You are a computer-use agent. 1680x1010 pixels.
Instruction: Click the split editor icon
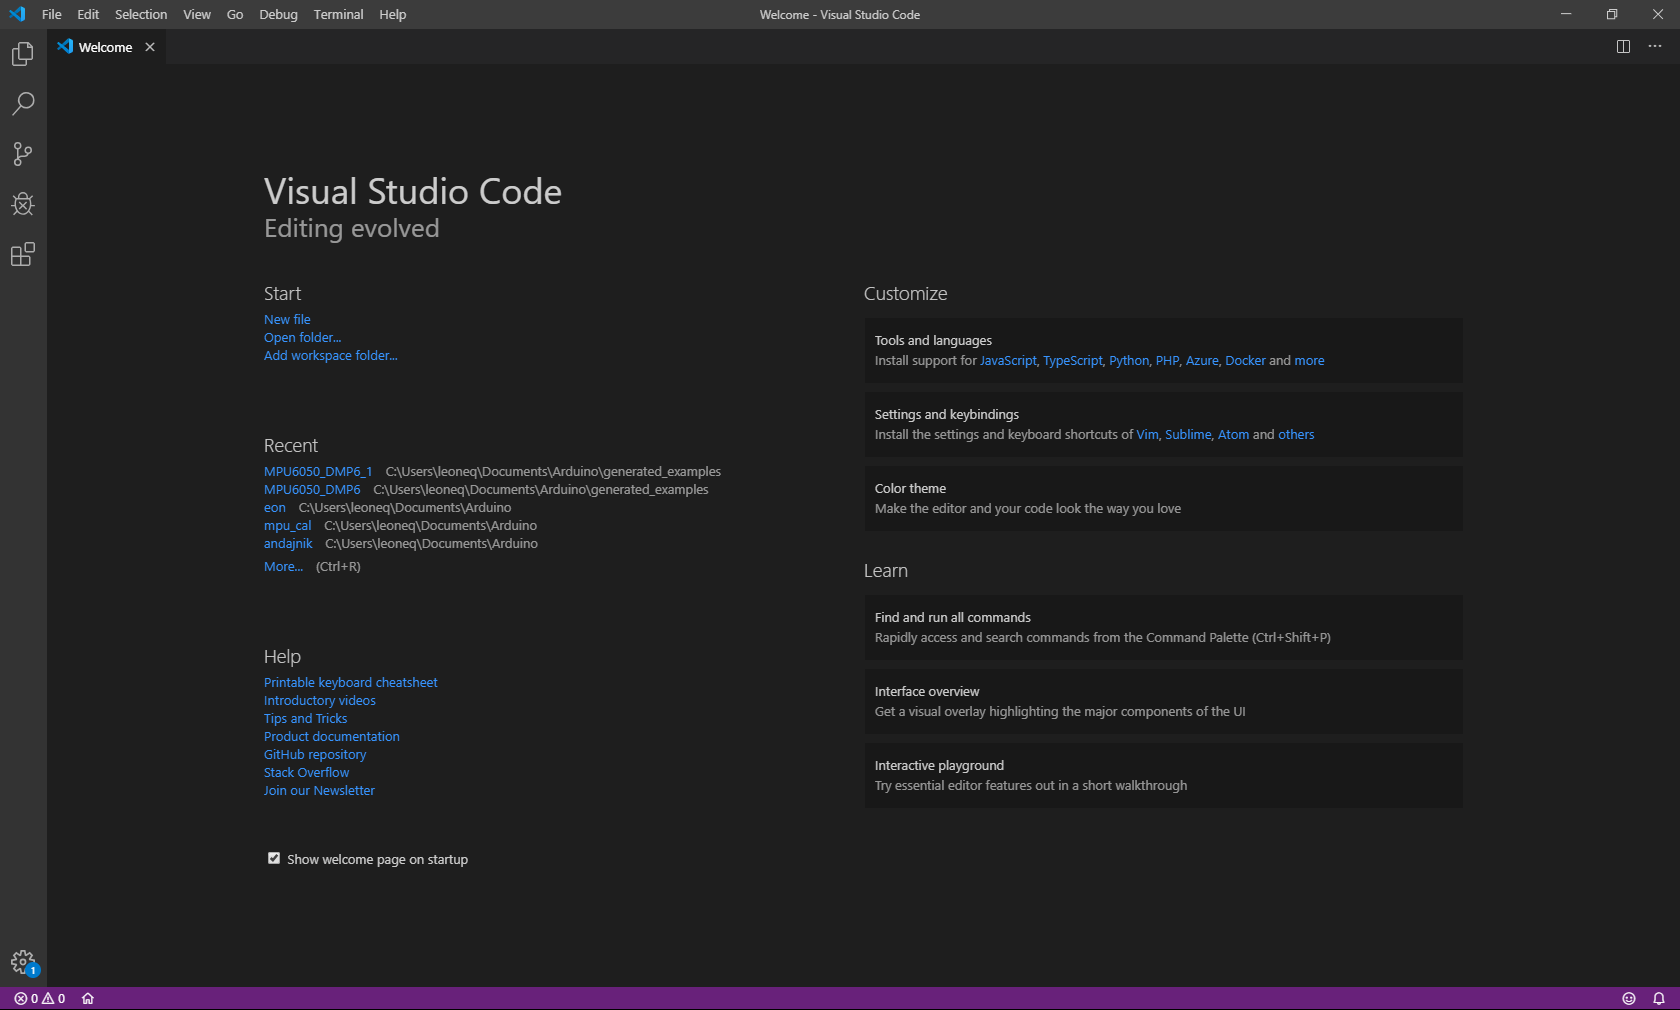click(1623, 47)
